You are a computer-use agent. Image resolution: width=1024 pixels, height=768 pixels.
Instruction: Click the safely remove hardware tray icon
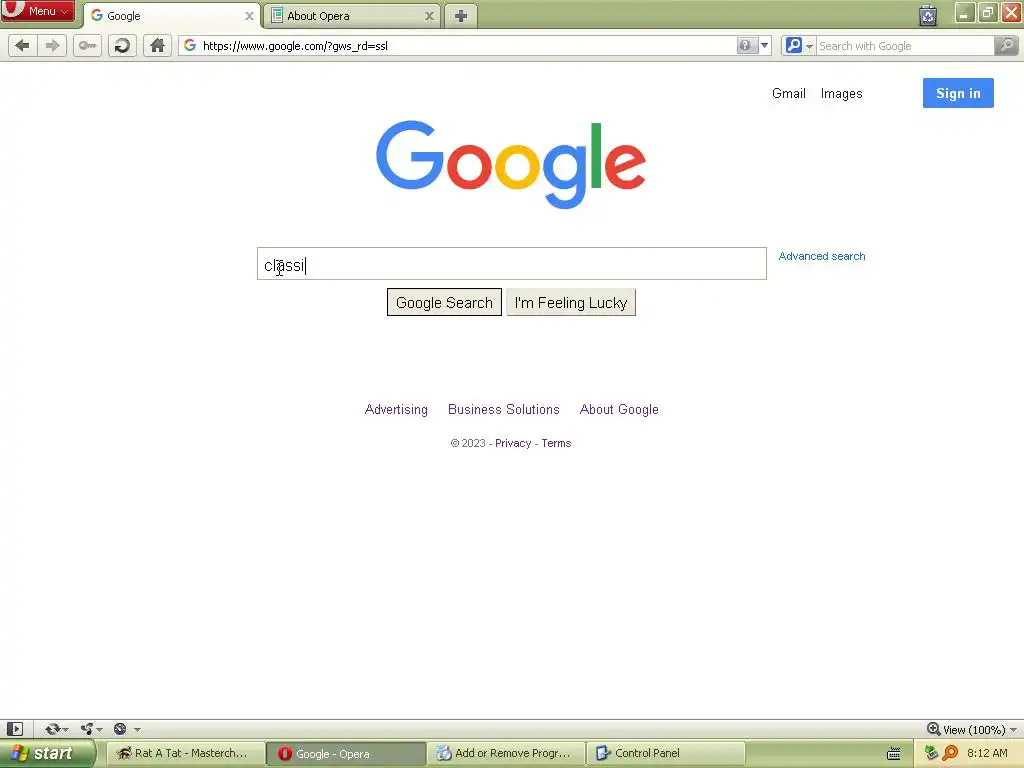(931, 753)
